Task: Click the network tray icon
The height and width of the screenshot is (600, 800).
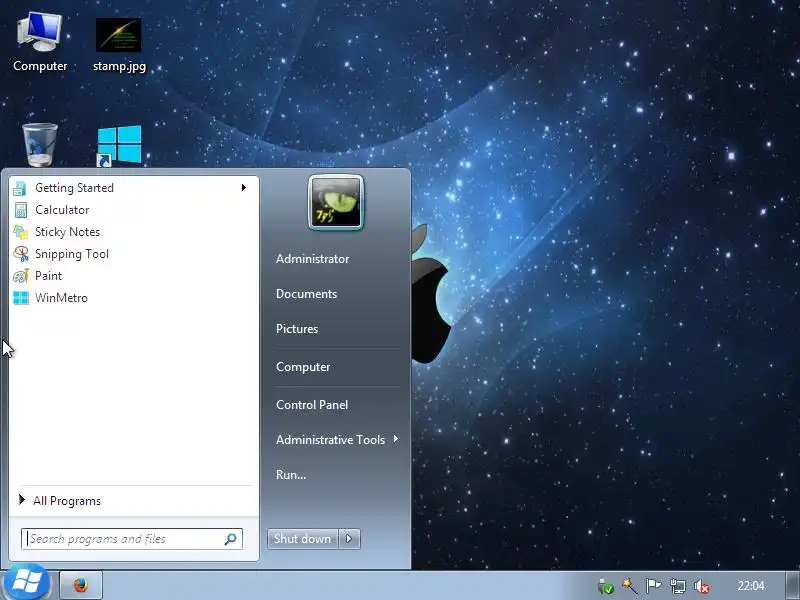Action: pos(678,587)
